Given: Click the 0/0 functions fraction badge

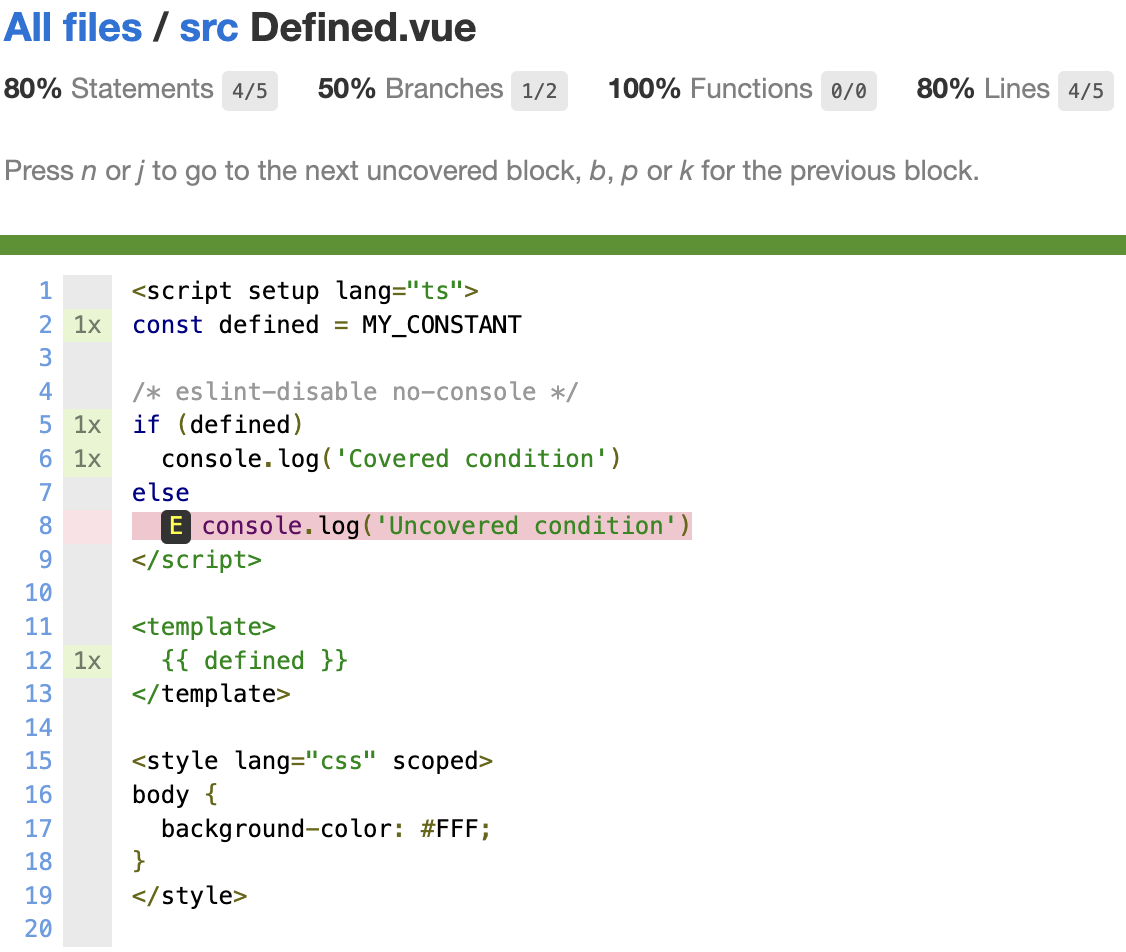Looking at the screenshot, I should click(849, 90).
